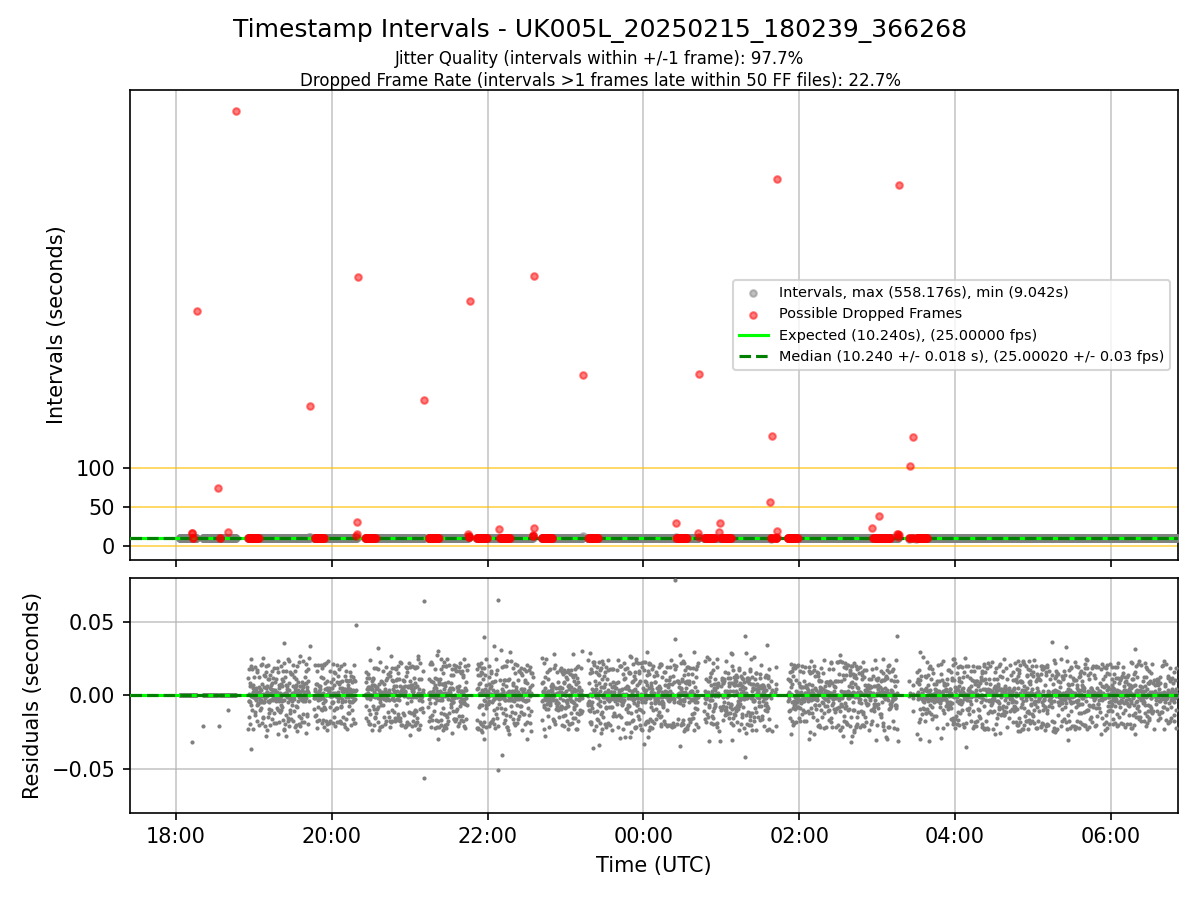The image size is (1200, 900).
Task: Click the plot title 'Timestamp Intervals - UK005L_20250215_180239_366268'
Action: point(600,29)
